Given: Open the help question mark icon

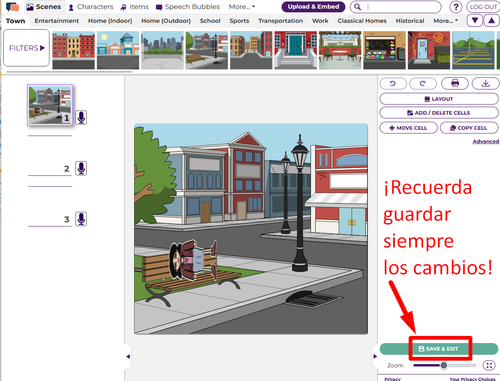Looking at the screenshot, I should point(456,7).
